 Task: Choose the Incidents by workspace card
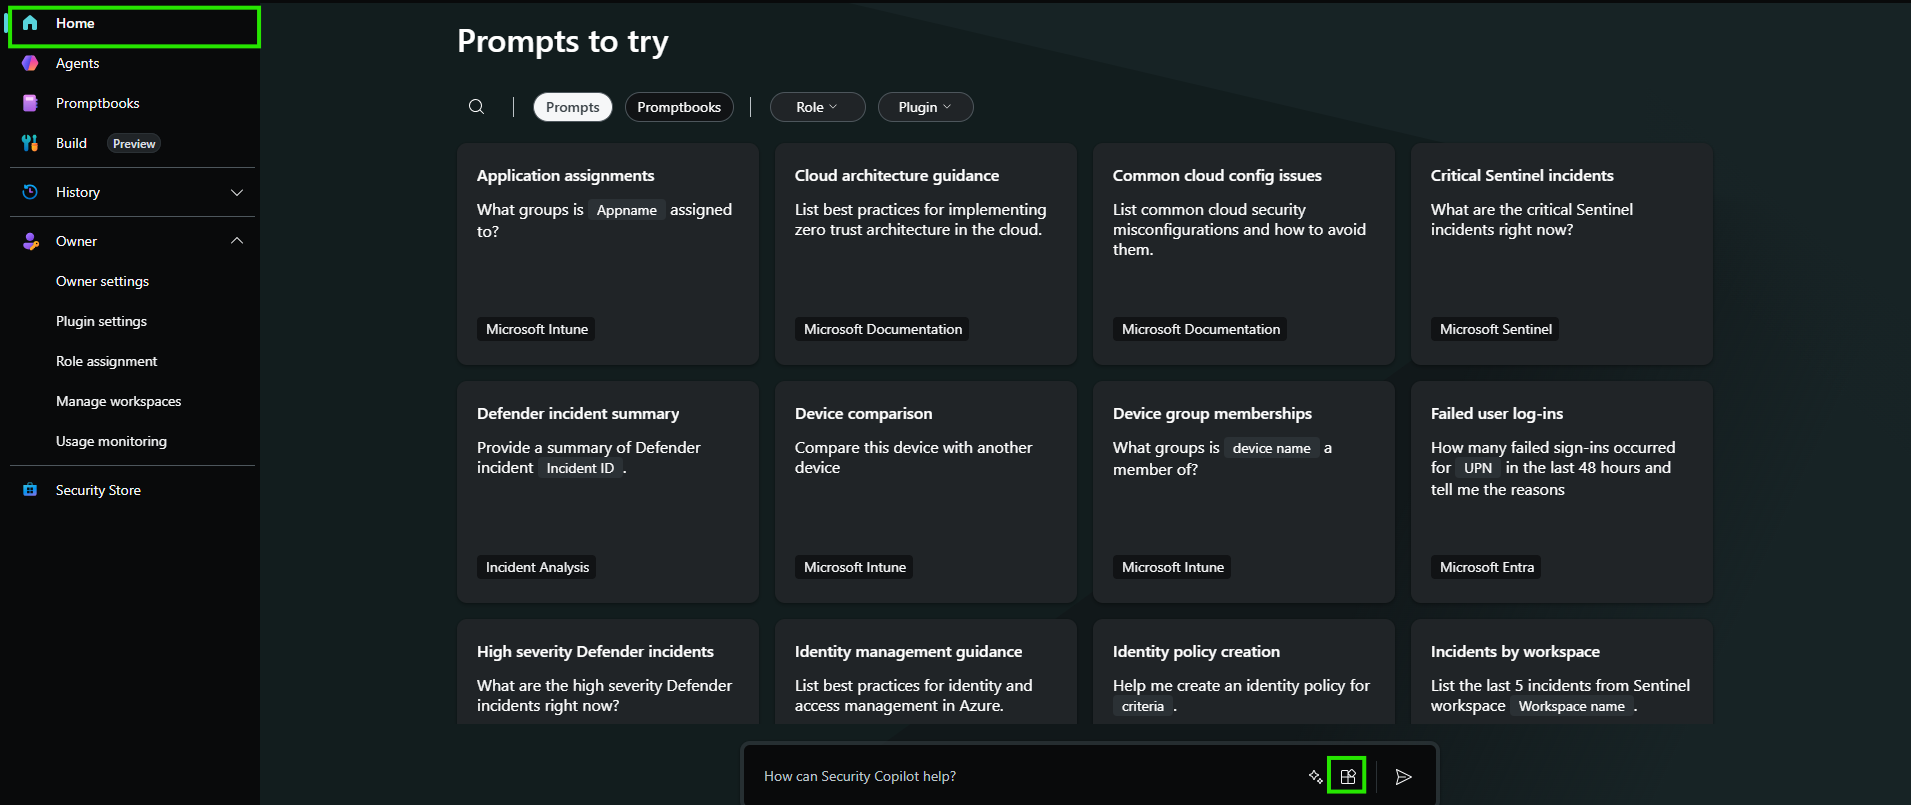coord(1562,672)
